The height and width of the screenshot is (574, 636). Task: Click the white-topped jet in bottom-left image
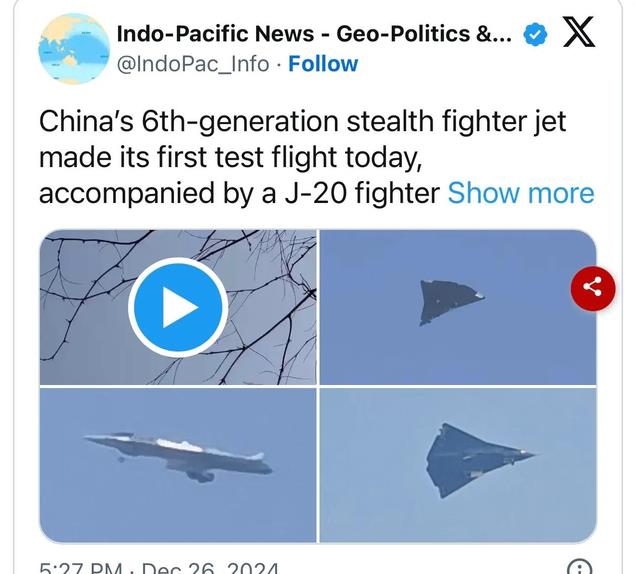point(178,457)
